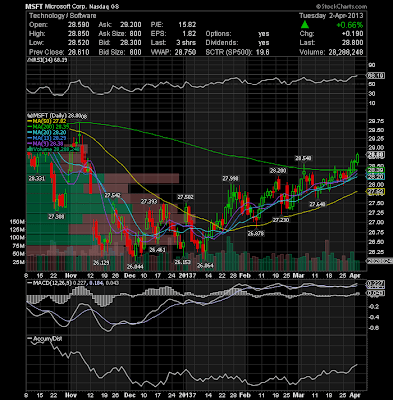Click the cyan MA(20) 28.20 legend entry
The image size is (393, 400).
[47, 133]
